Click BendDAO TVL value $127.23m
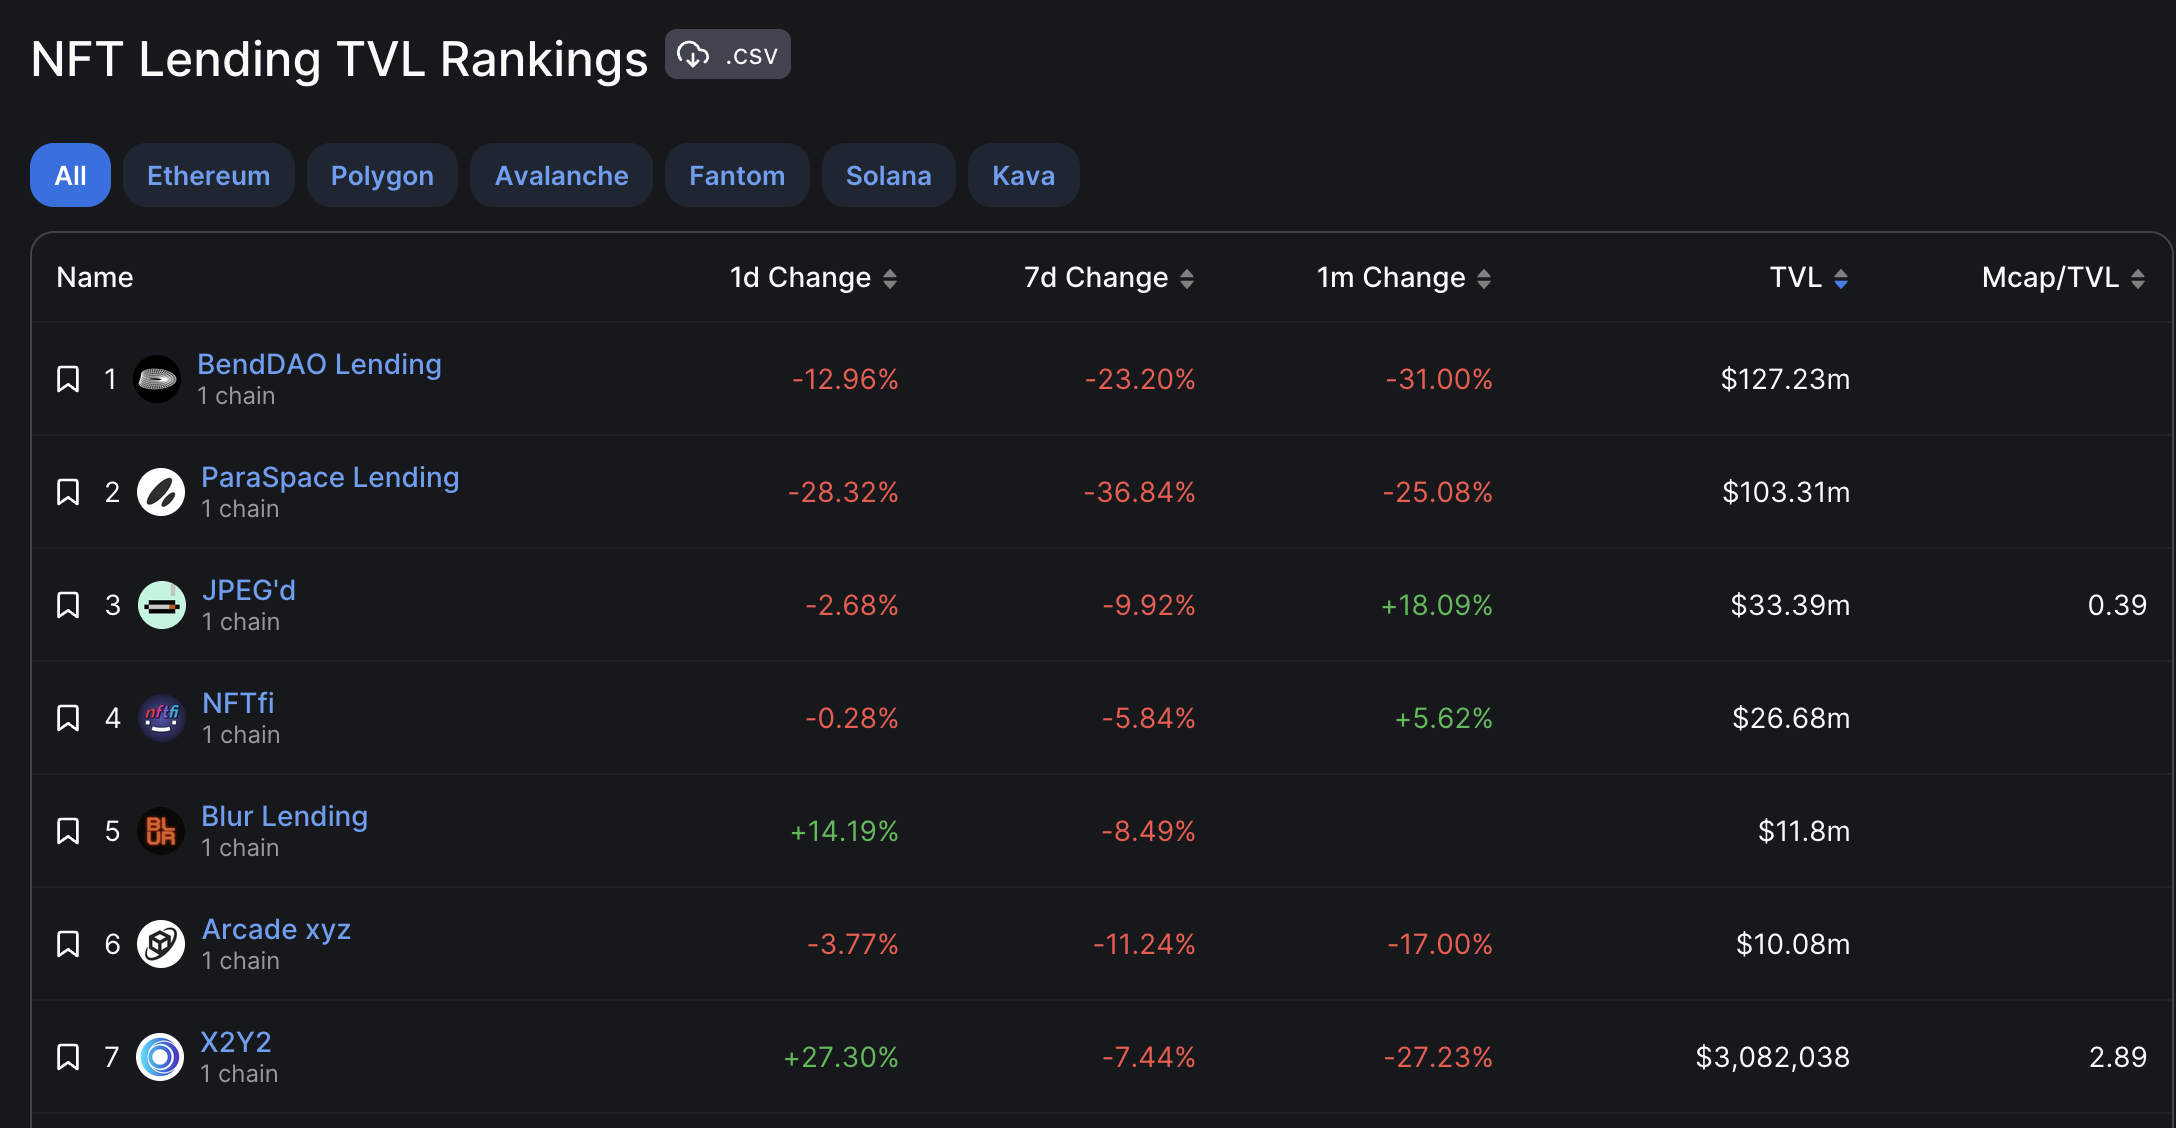This screenshot has width=2176, height=1128. tap(1785, 379)
